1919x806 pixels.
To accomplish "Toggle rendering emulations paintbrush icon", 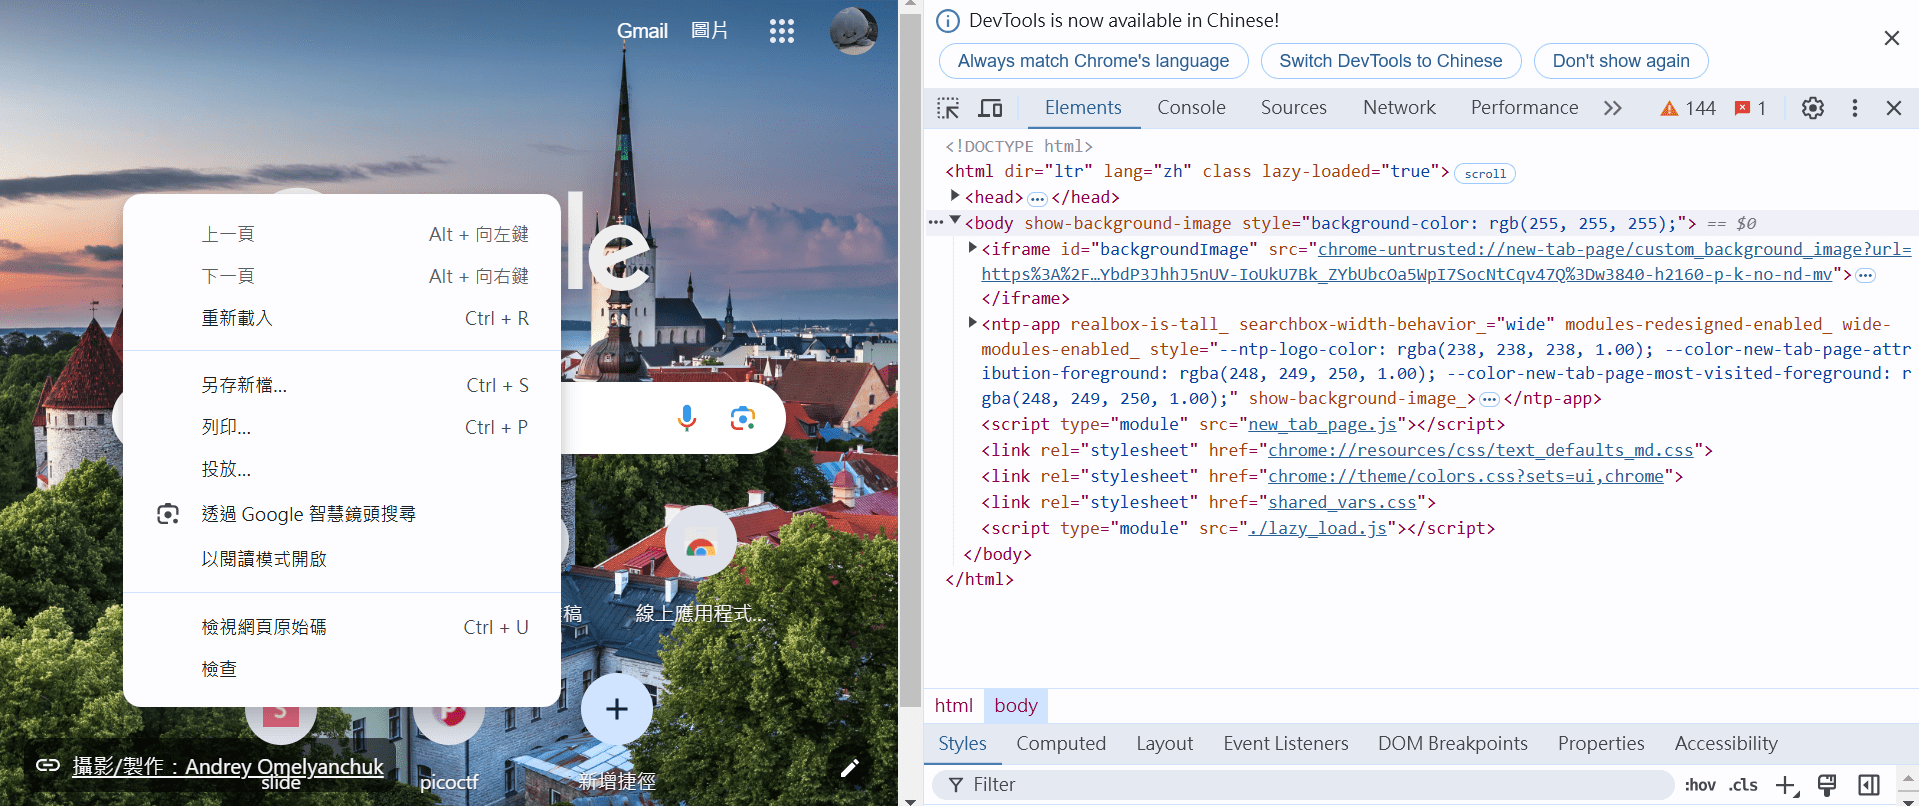I will click(1827, 785).
